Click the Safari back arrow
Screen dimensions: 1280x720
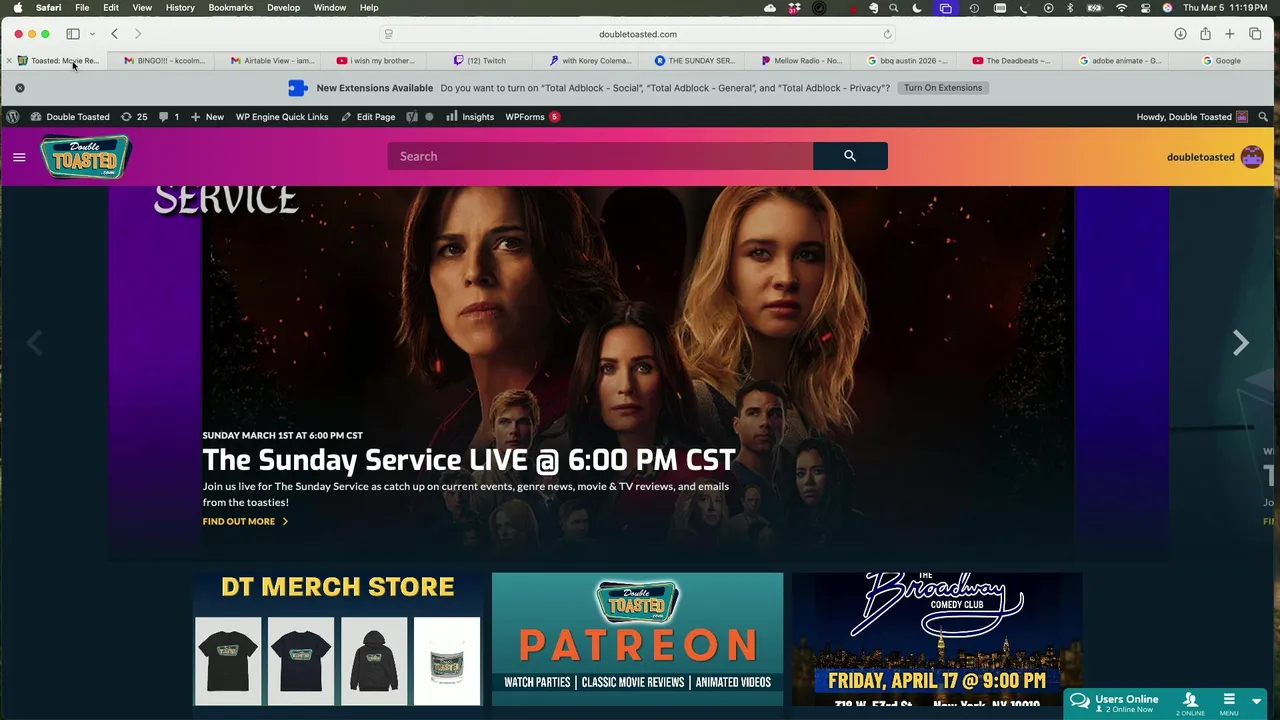click(x=114, y=34)
